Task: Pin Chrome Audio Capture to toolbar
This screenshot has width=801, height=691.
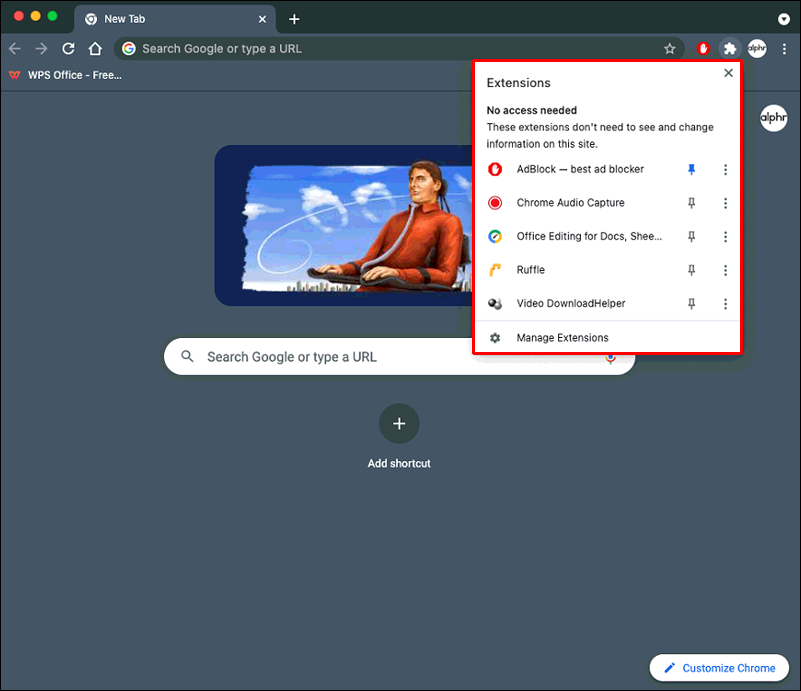Action: coord(691,203)
